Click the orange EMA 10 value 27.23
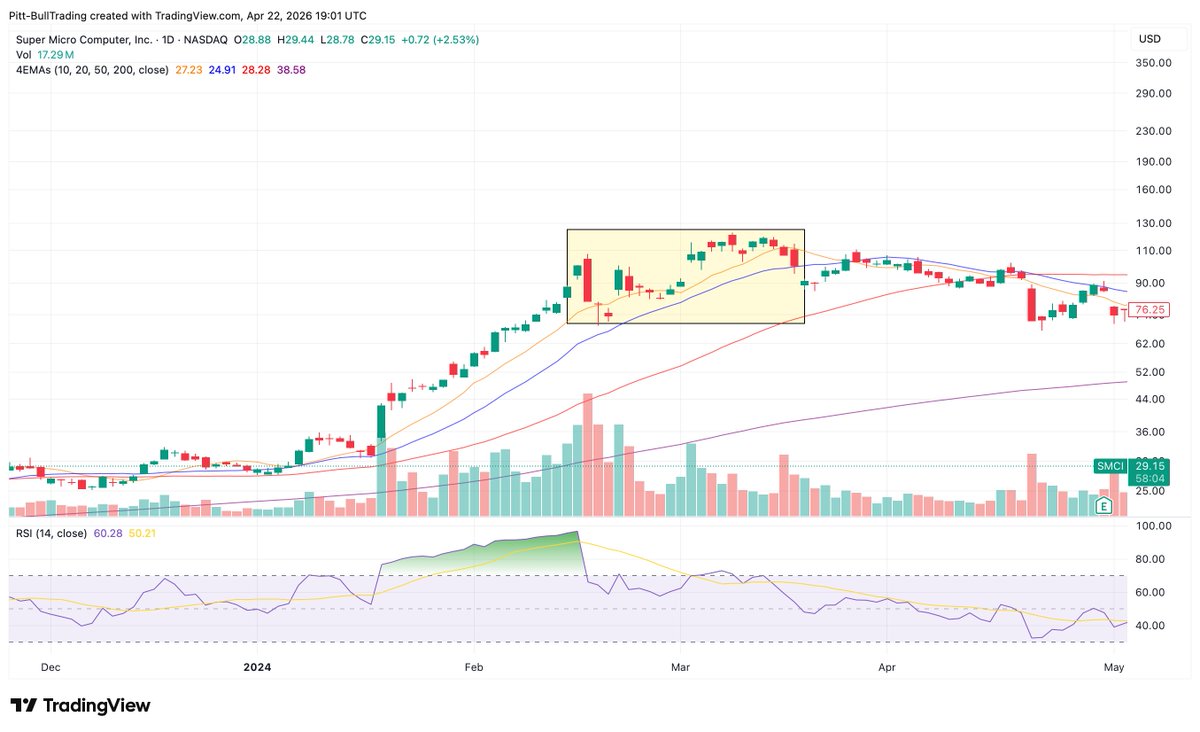Viewport: 1200px width, 732px height. tap(188, 70)
